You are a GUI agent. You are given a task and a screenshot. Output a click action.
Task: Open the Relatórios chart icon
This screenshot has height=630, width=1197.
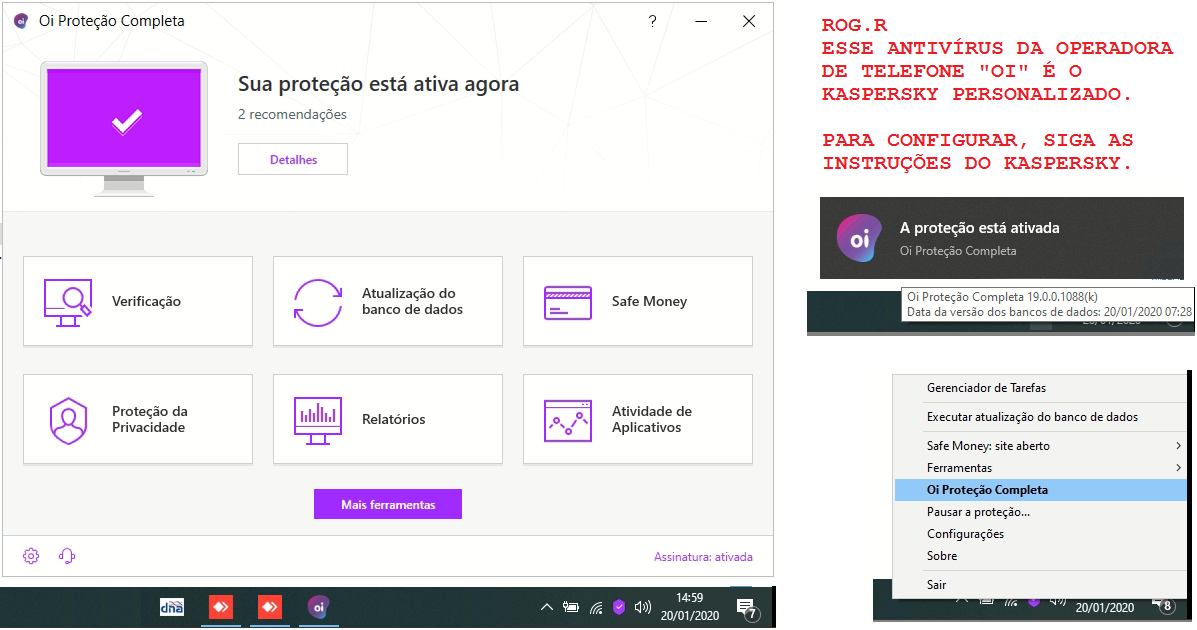coord(318,420)
